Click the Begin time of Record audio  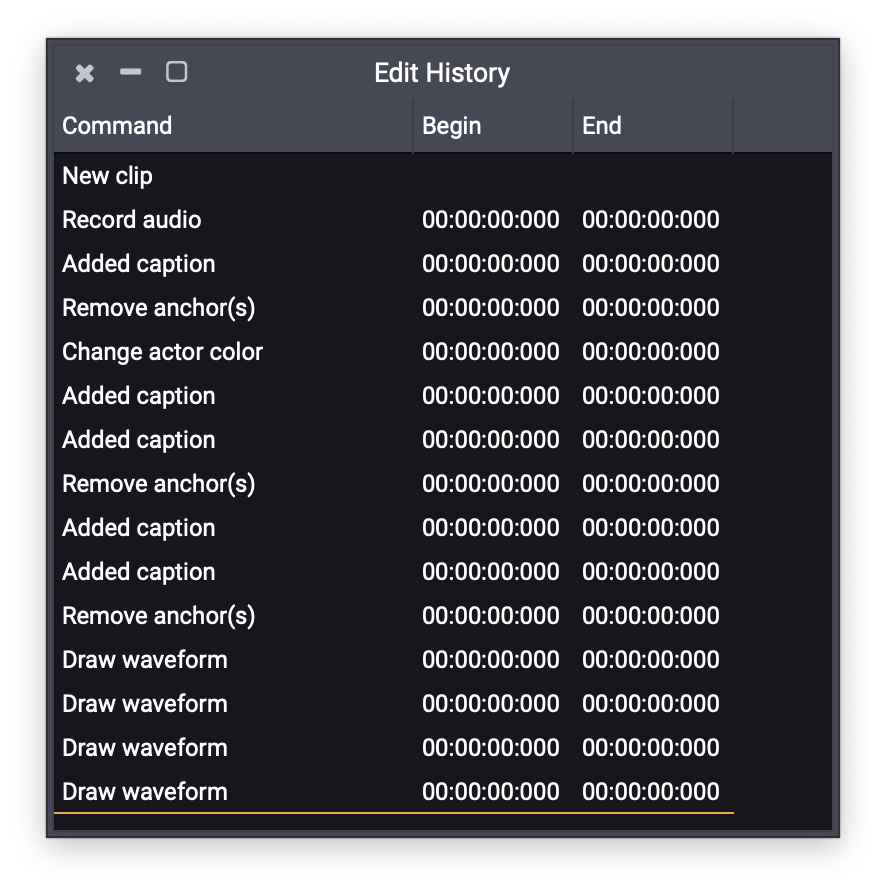(x=490, y=220)
